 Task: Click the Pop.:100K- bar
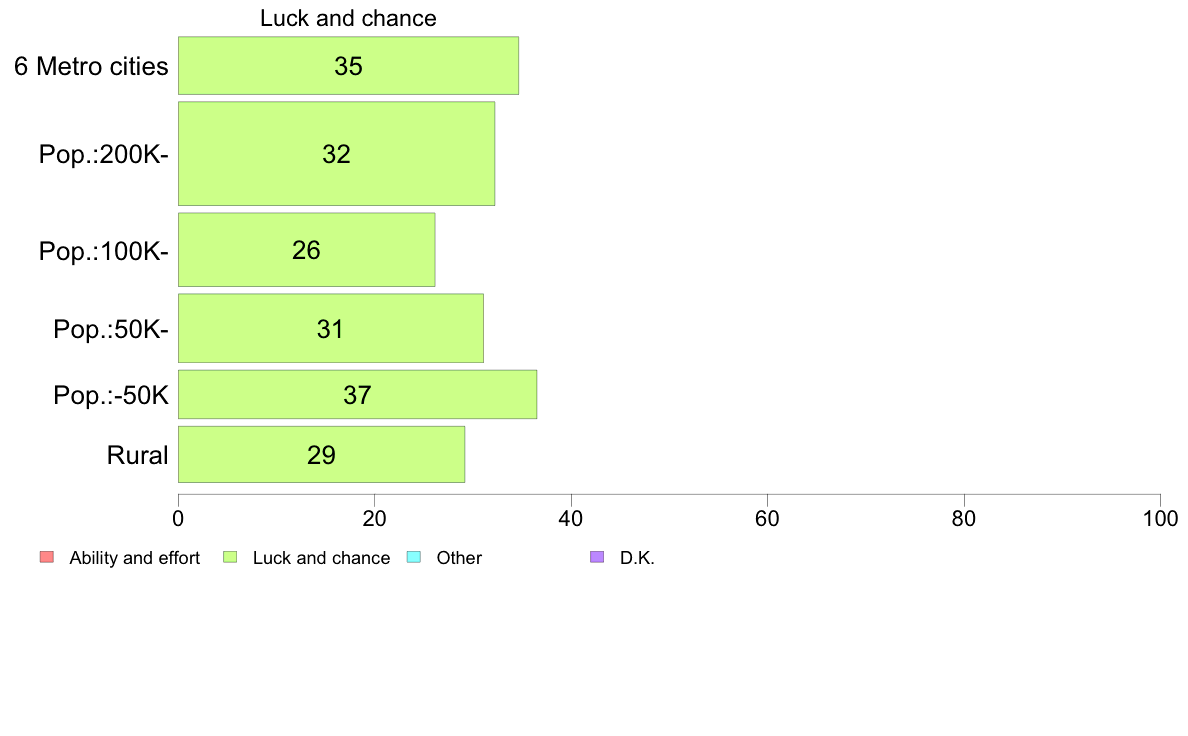(306, 250)
